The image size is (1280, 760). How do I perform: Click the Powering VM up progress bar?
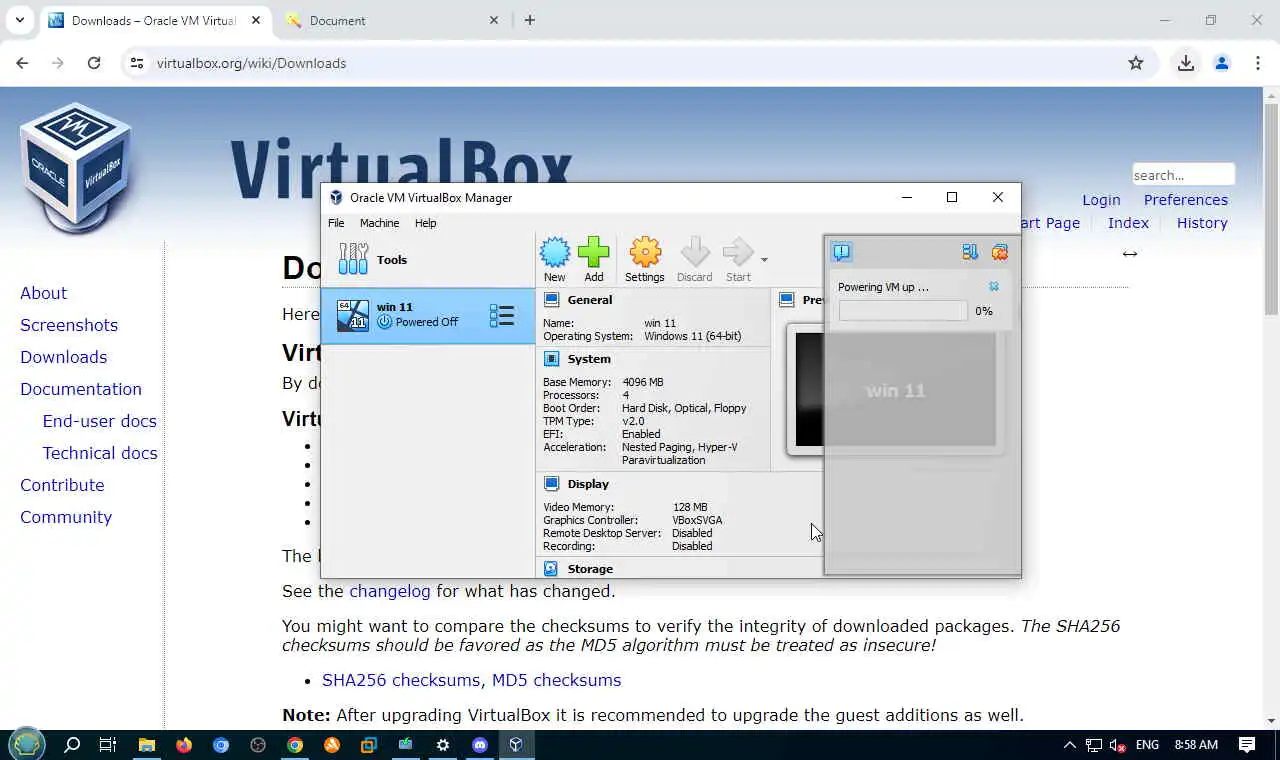tap(903, 311)
